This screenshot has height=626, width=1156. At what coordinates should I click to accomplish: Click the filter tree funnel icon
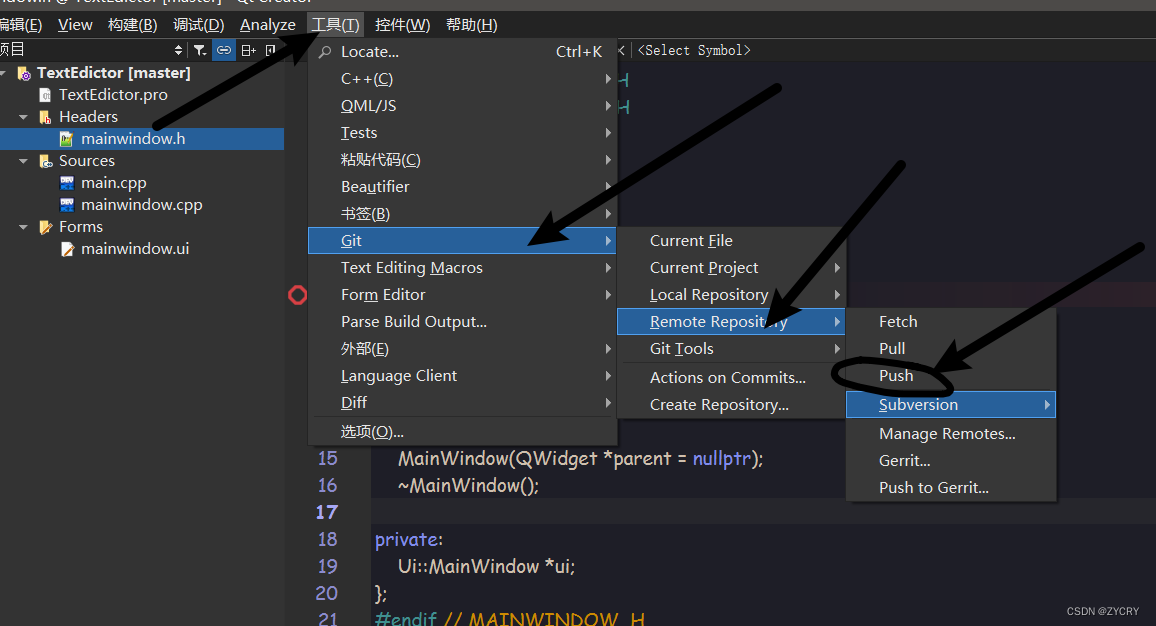coord(200,50)
